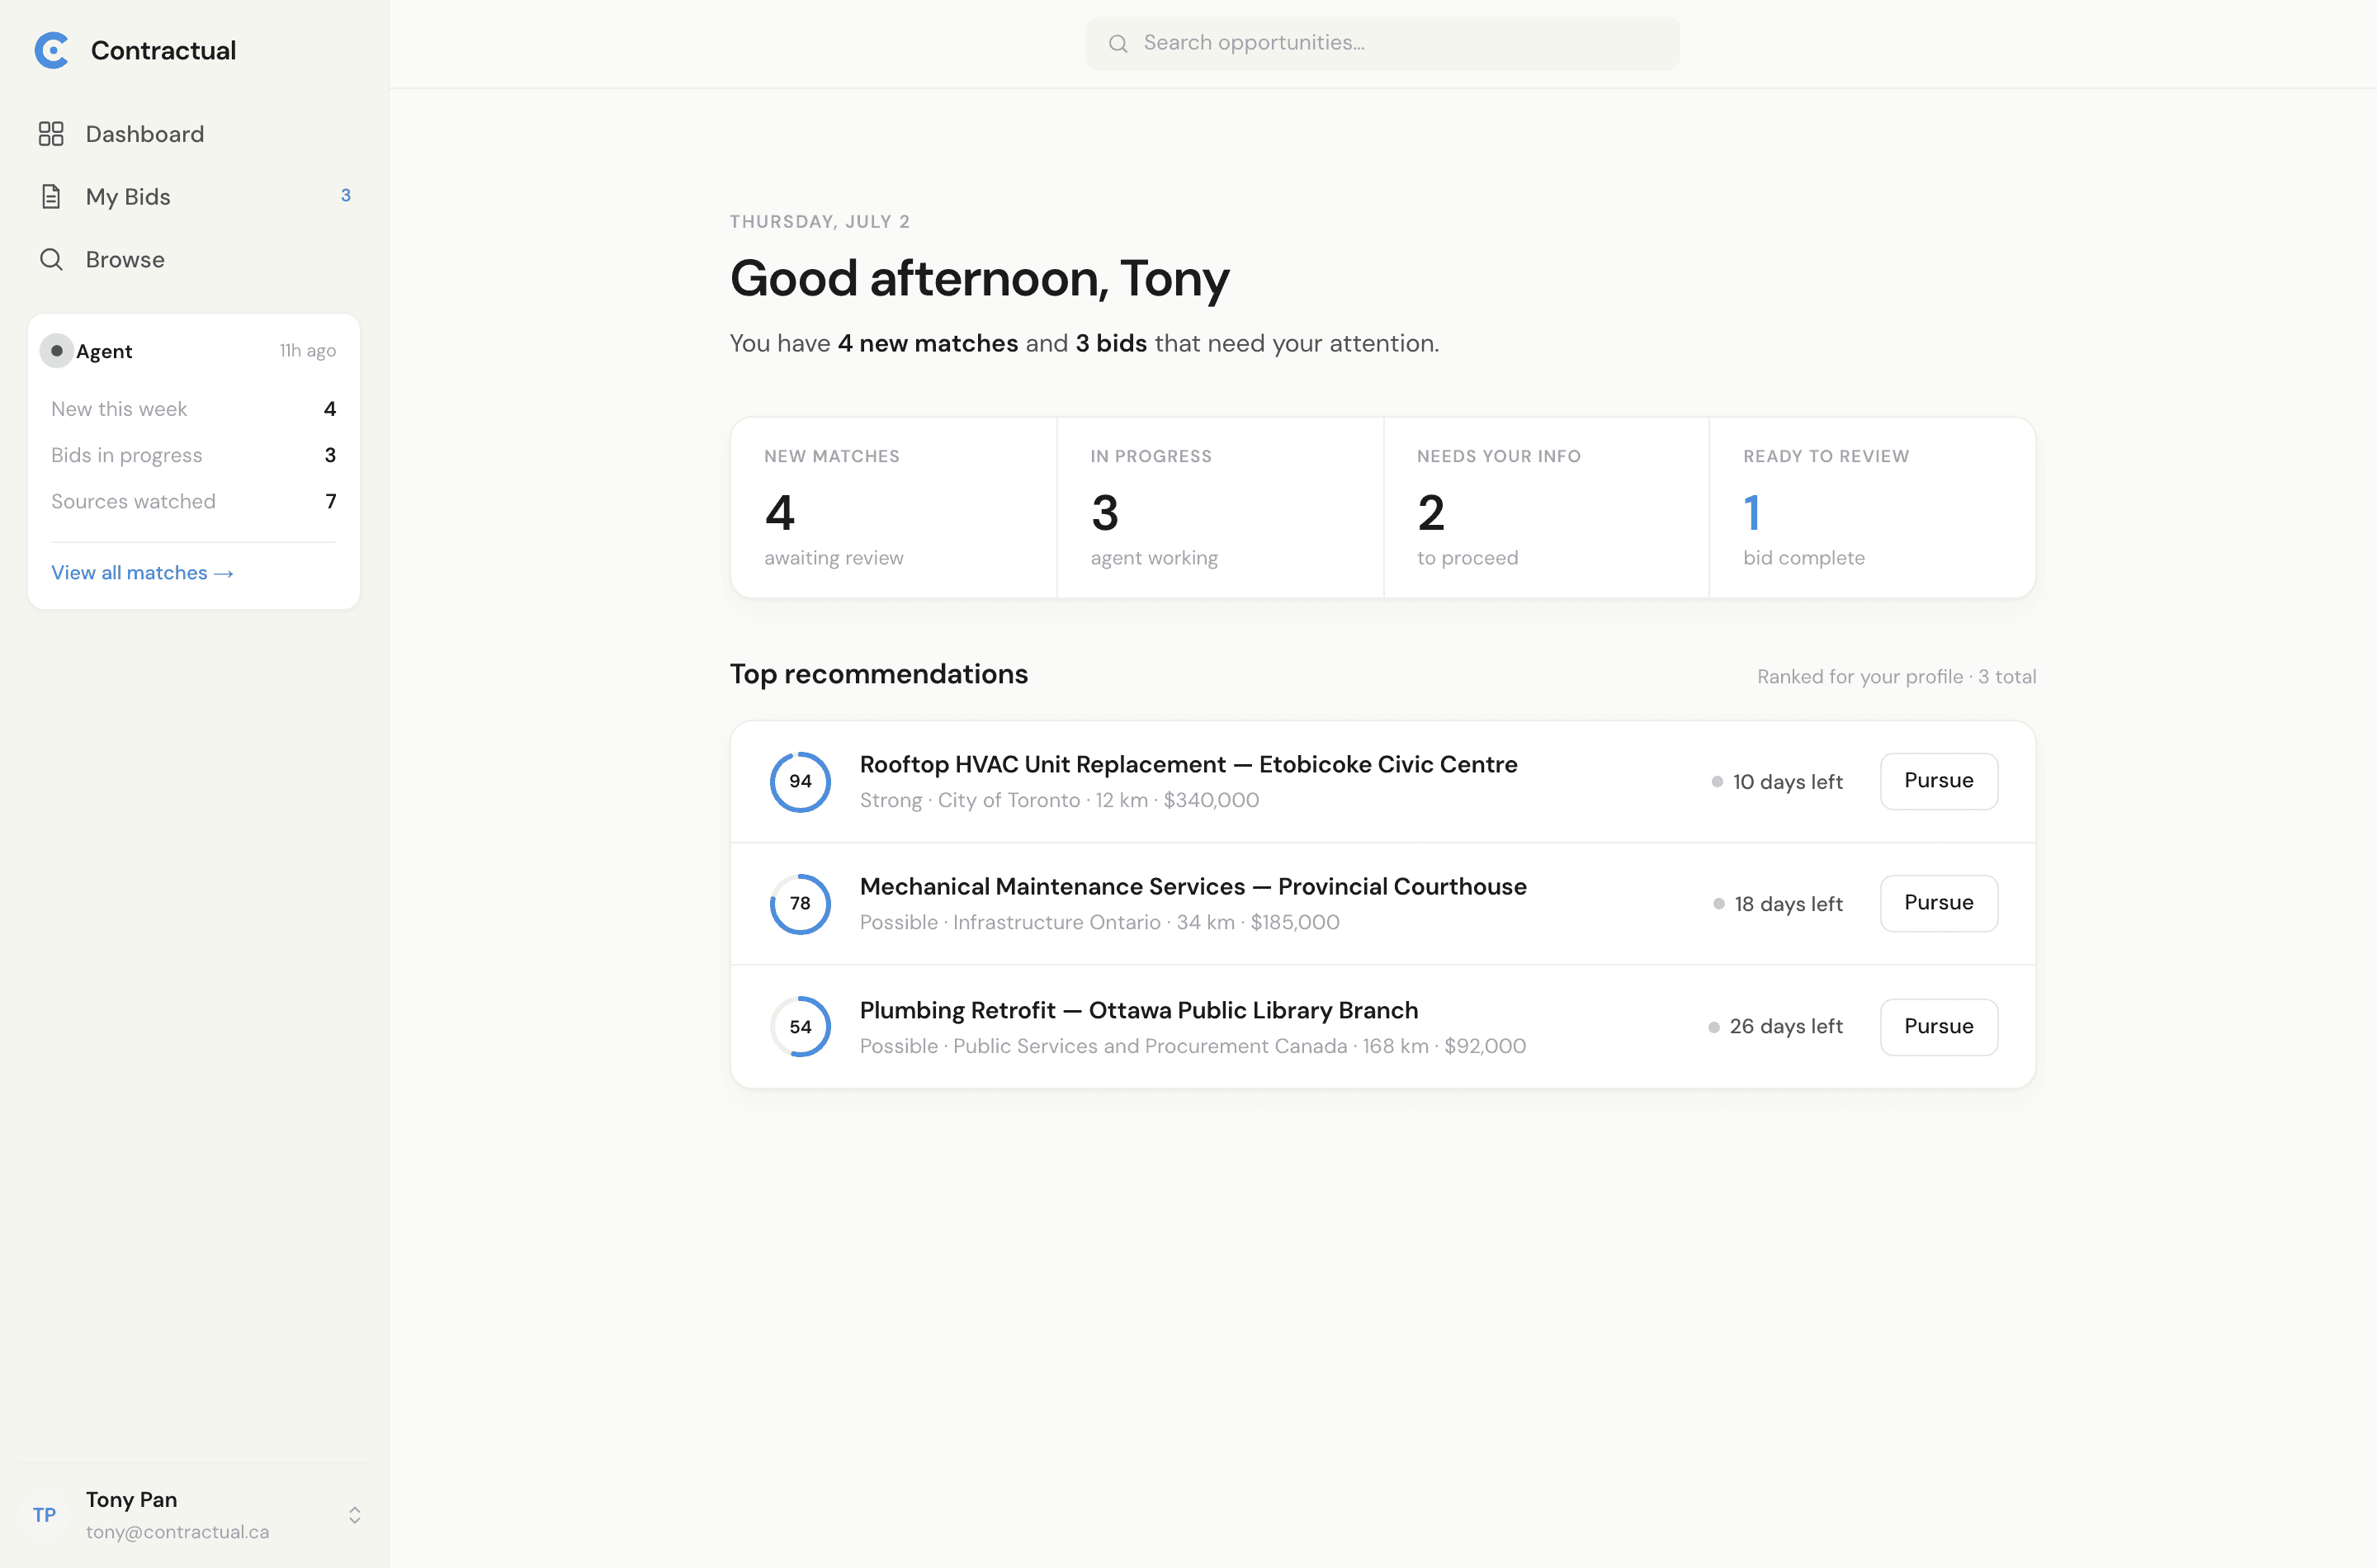Screen dimensions: 2377x1568
Task: Click 'Public Services and Procurement Canada' details line
Action: 1192,1046
